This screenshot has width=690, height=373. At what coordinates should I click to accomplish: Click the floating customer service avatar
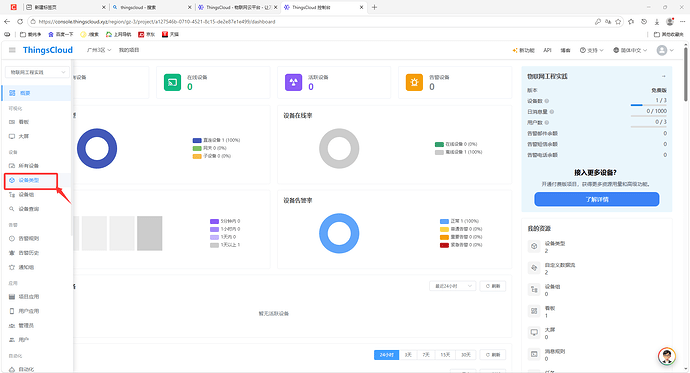coord(667,356)
